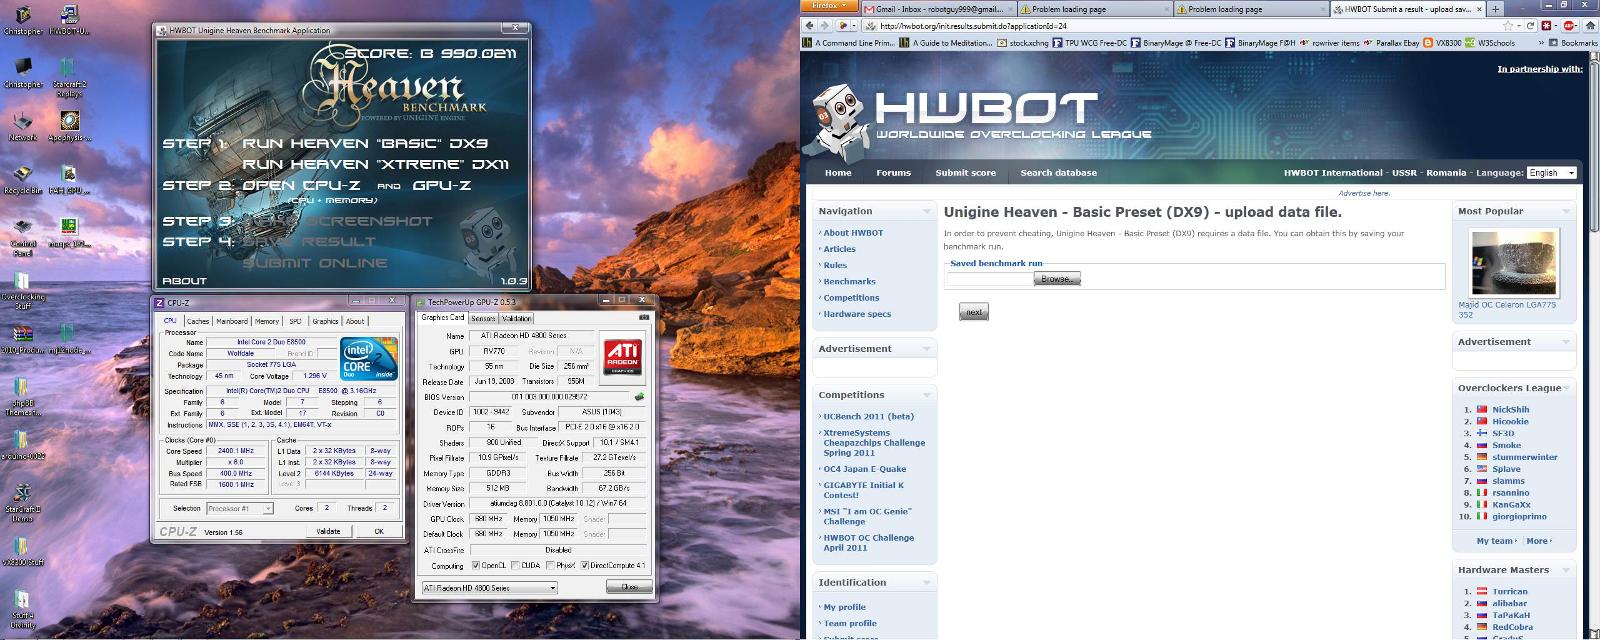Switch to the Mainboard tab in CPU-Z

[232, 321]
